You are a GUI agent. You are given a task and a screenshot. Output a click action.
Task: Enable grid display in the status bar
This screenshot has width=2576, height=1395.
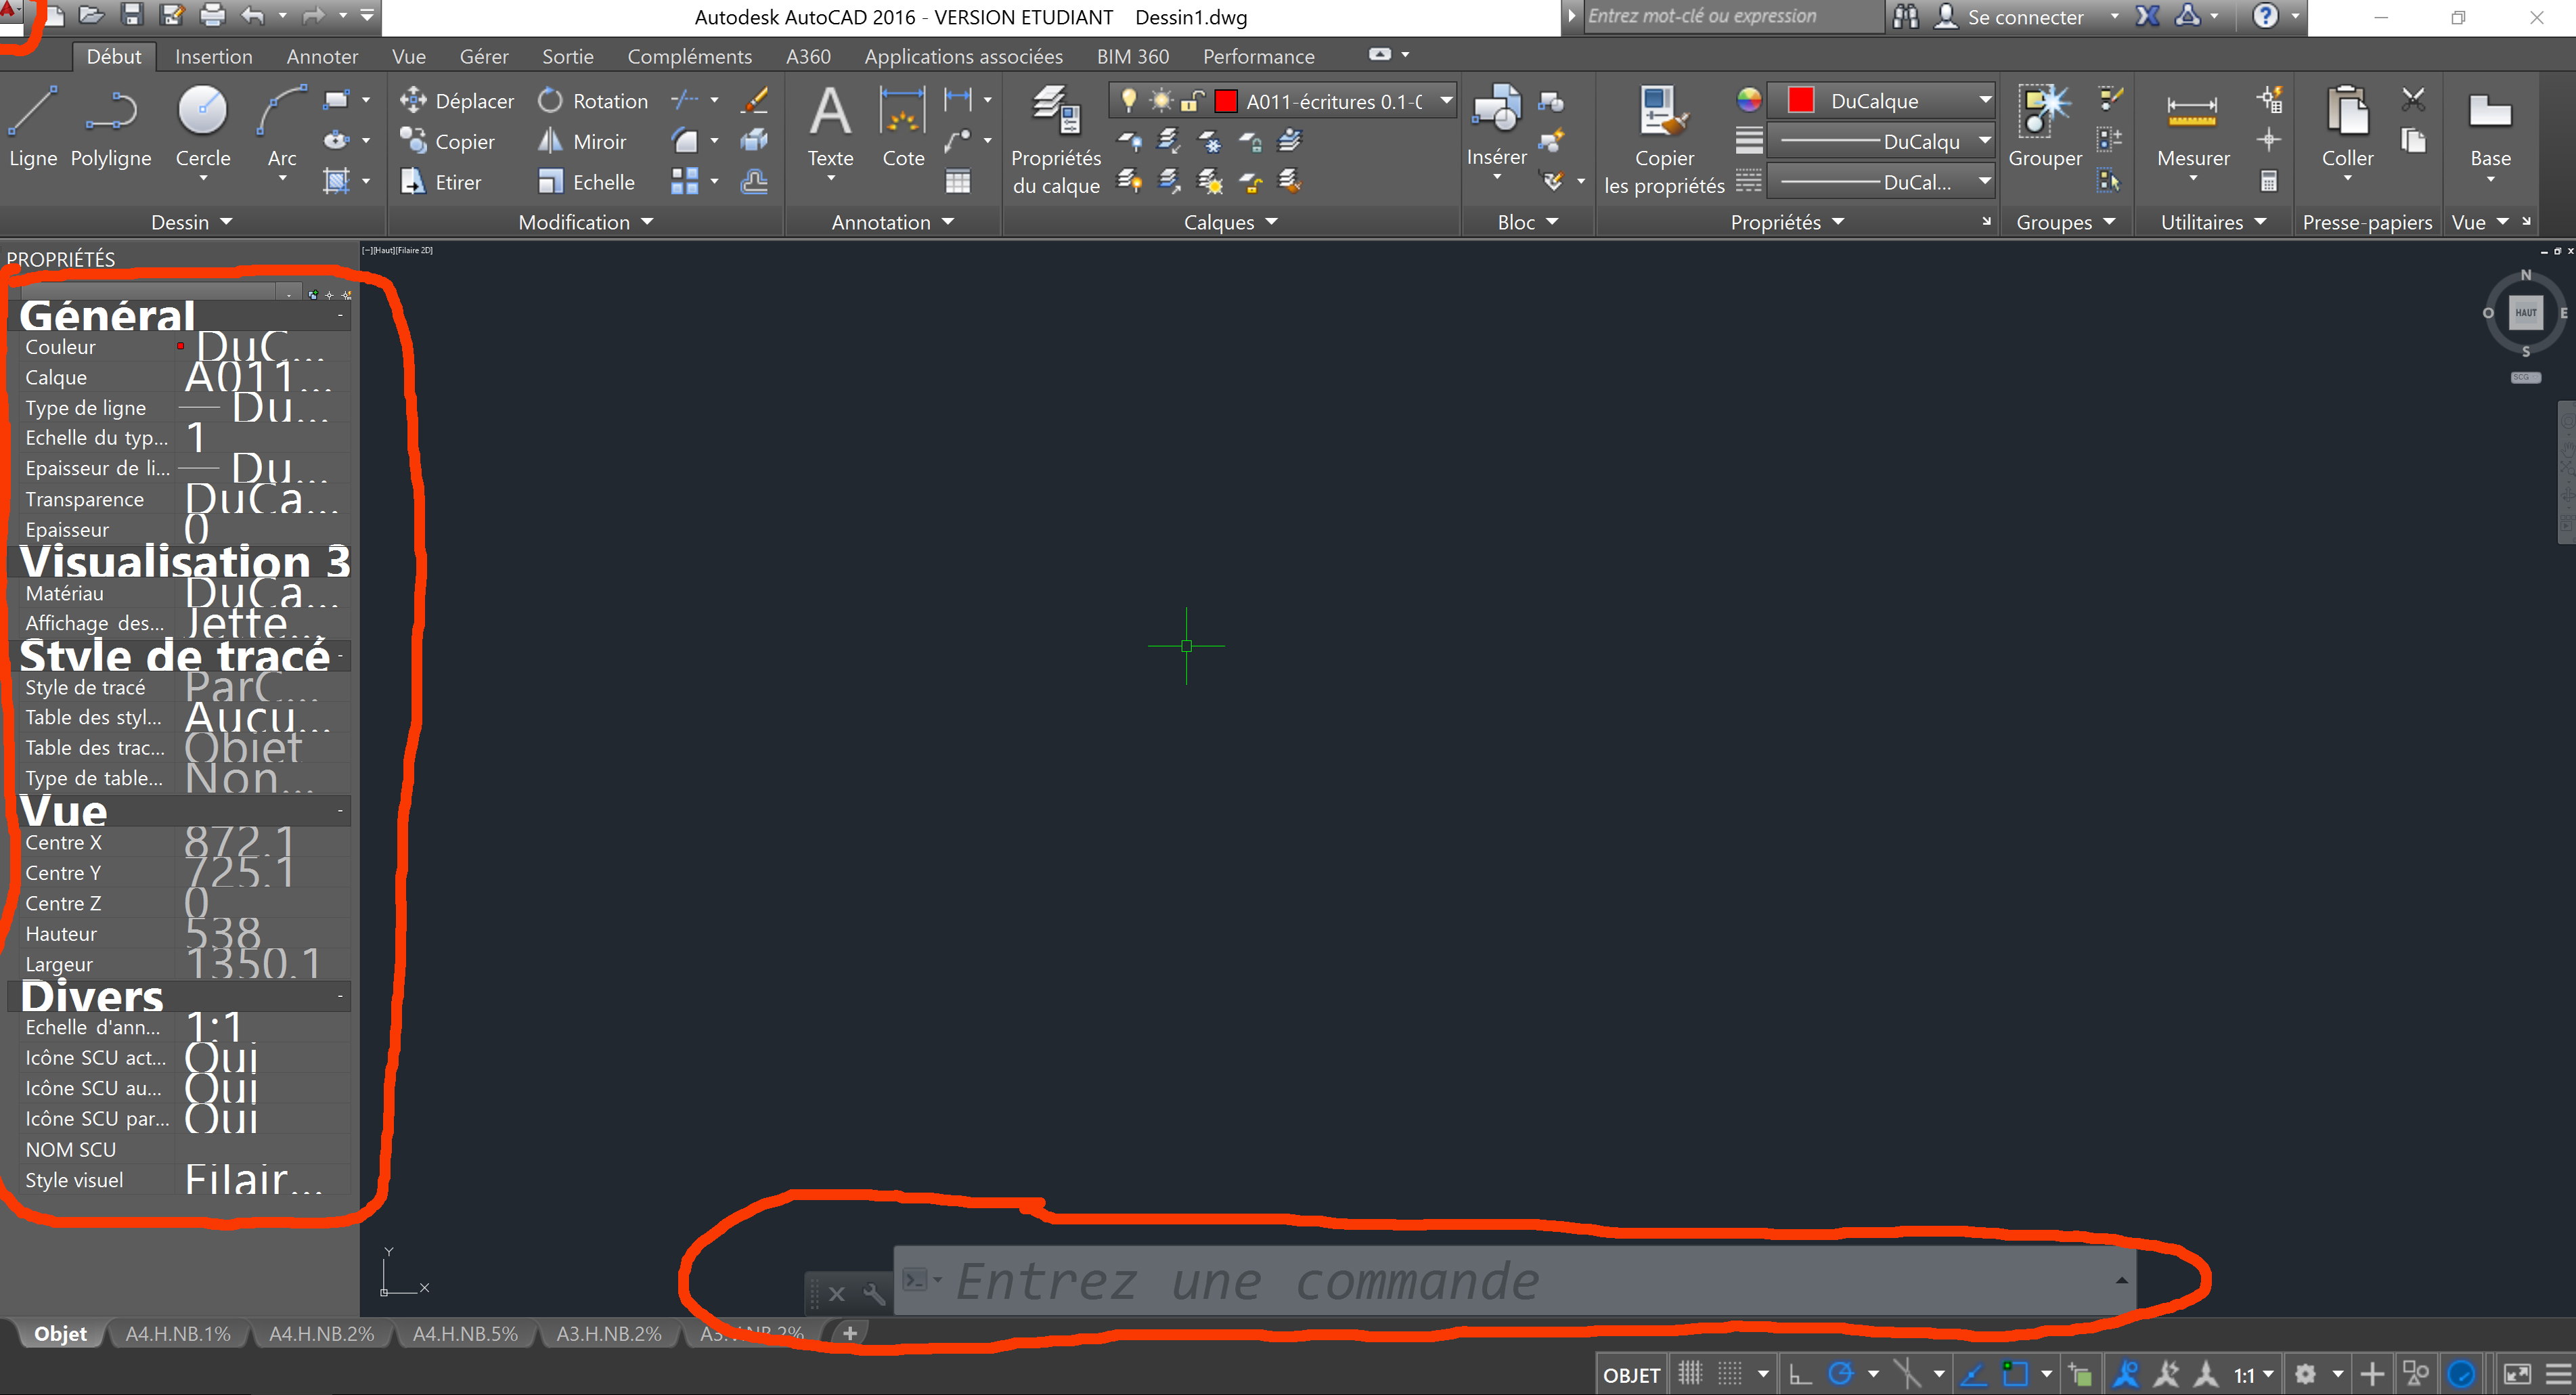[1691, 1373]
